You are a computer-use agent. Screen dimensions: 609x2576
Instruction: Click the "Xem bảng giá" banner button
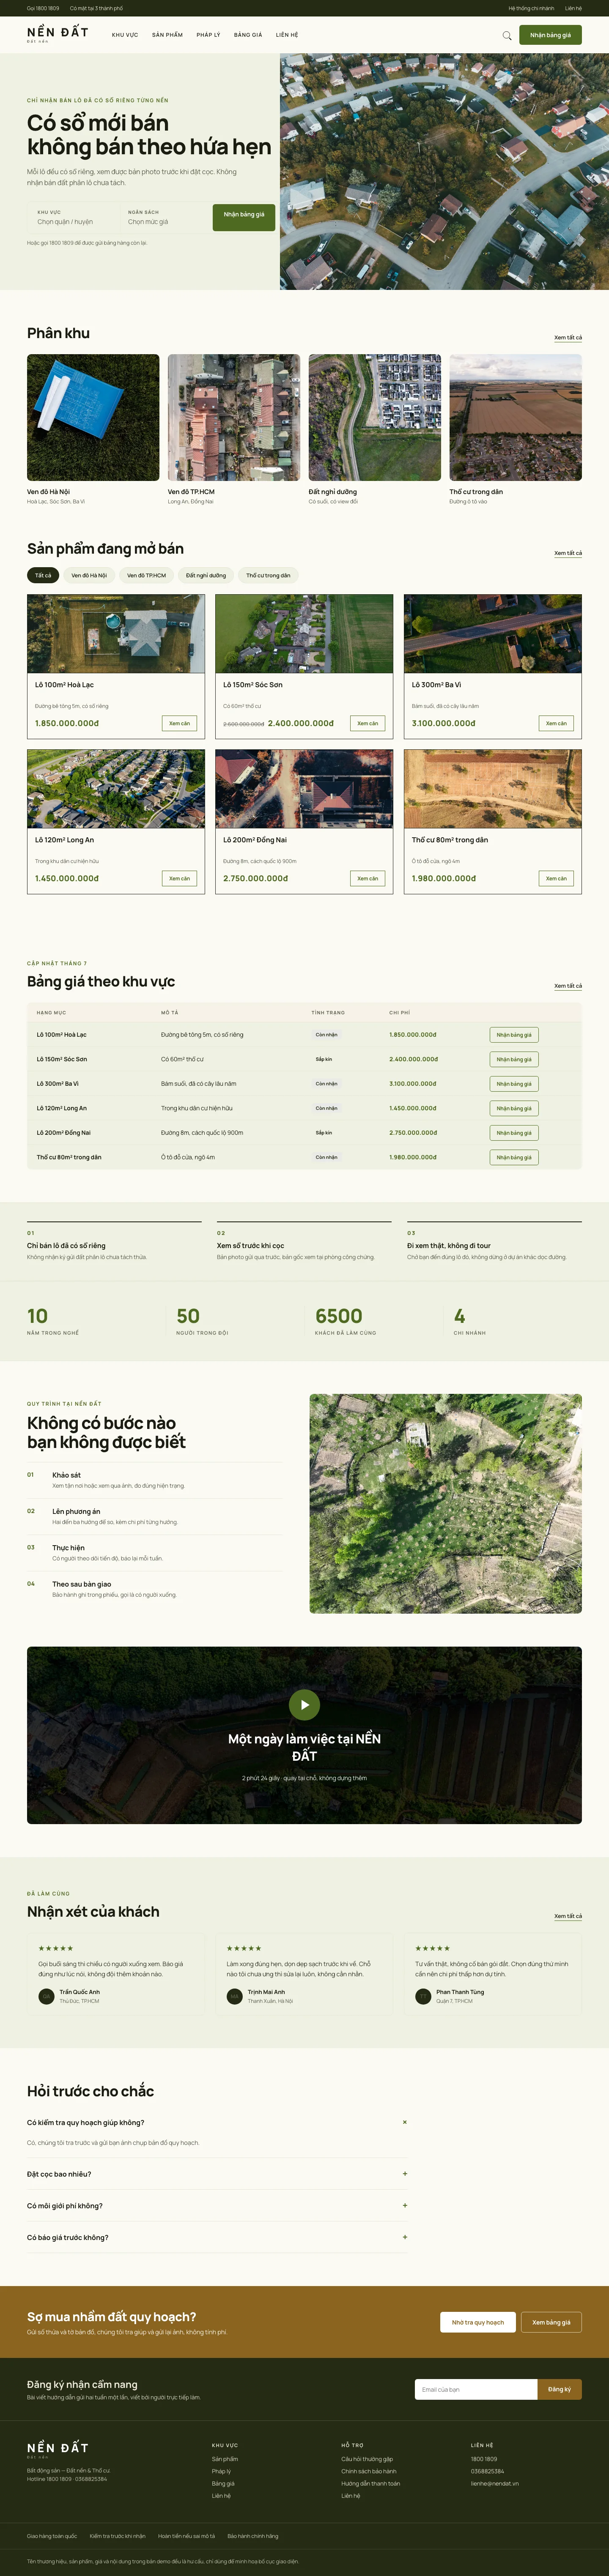click(x=551, y=2322)
